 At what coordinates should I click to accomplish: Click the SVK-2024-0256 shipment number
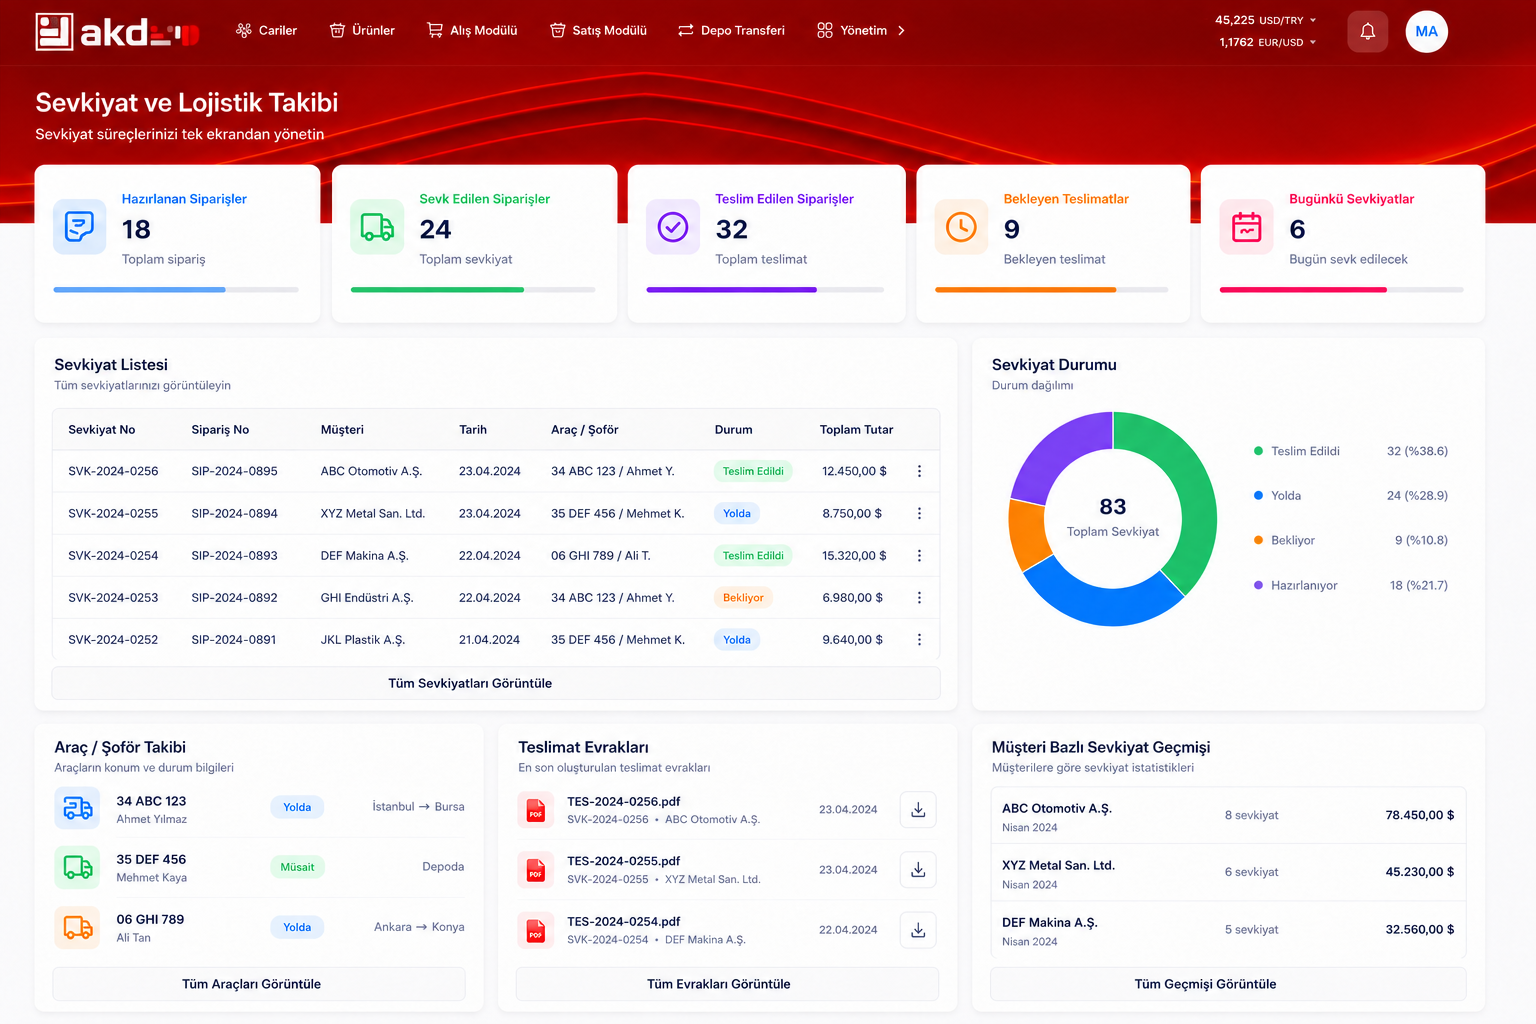[x=113, y=471]
